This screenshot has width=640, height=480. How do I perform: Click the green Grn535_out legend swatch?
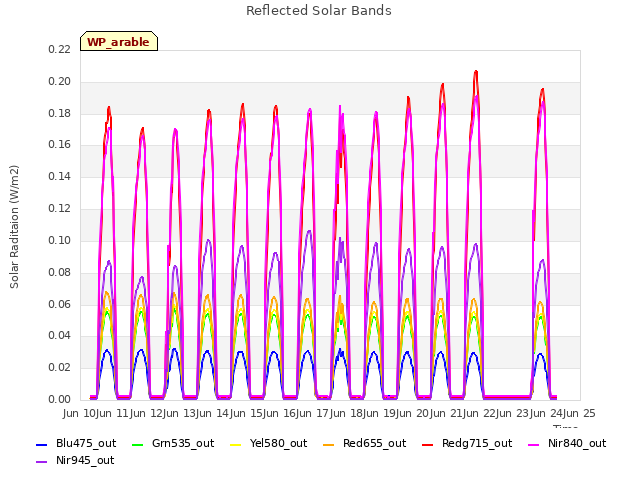[x=138, y=444]
